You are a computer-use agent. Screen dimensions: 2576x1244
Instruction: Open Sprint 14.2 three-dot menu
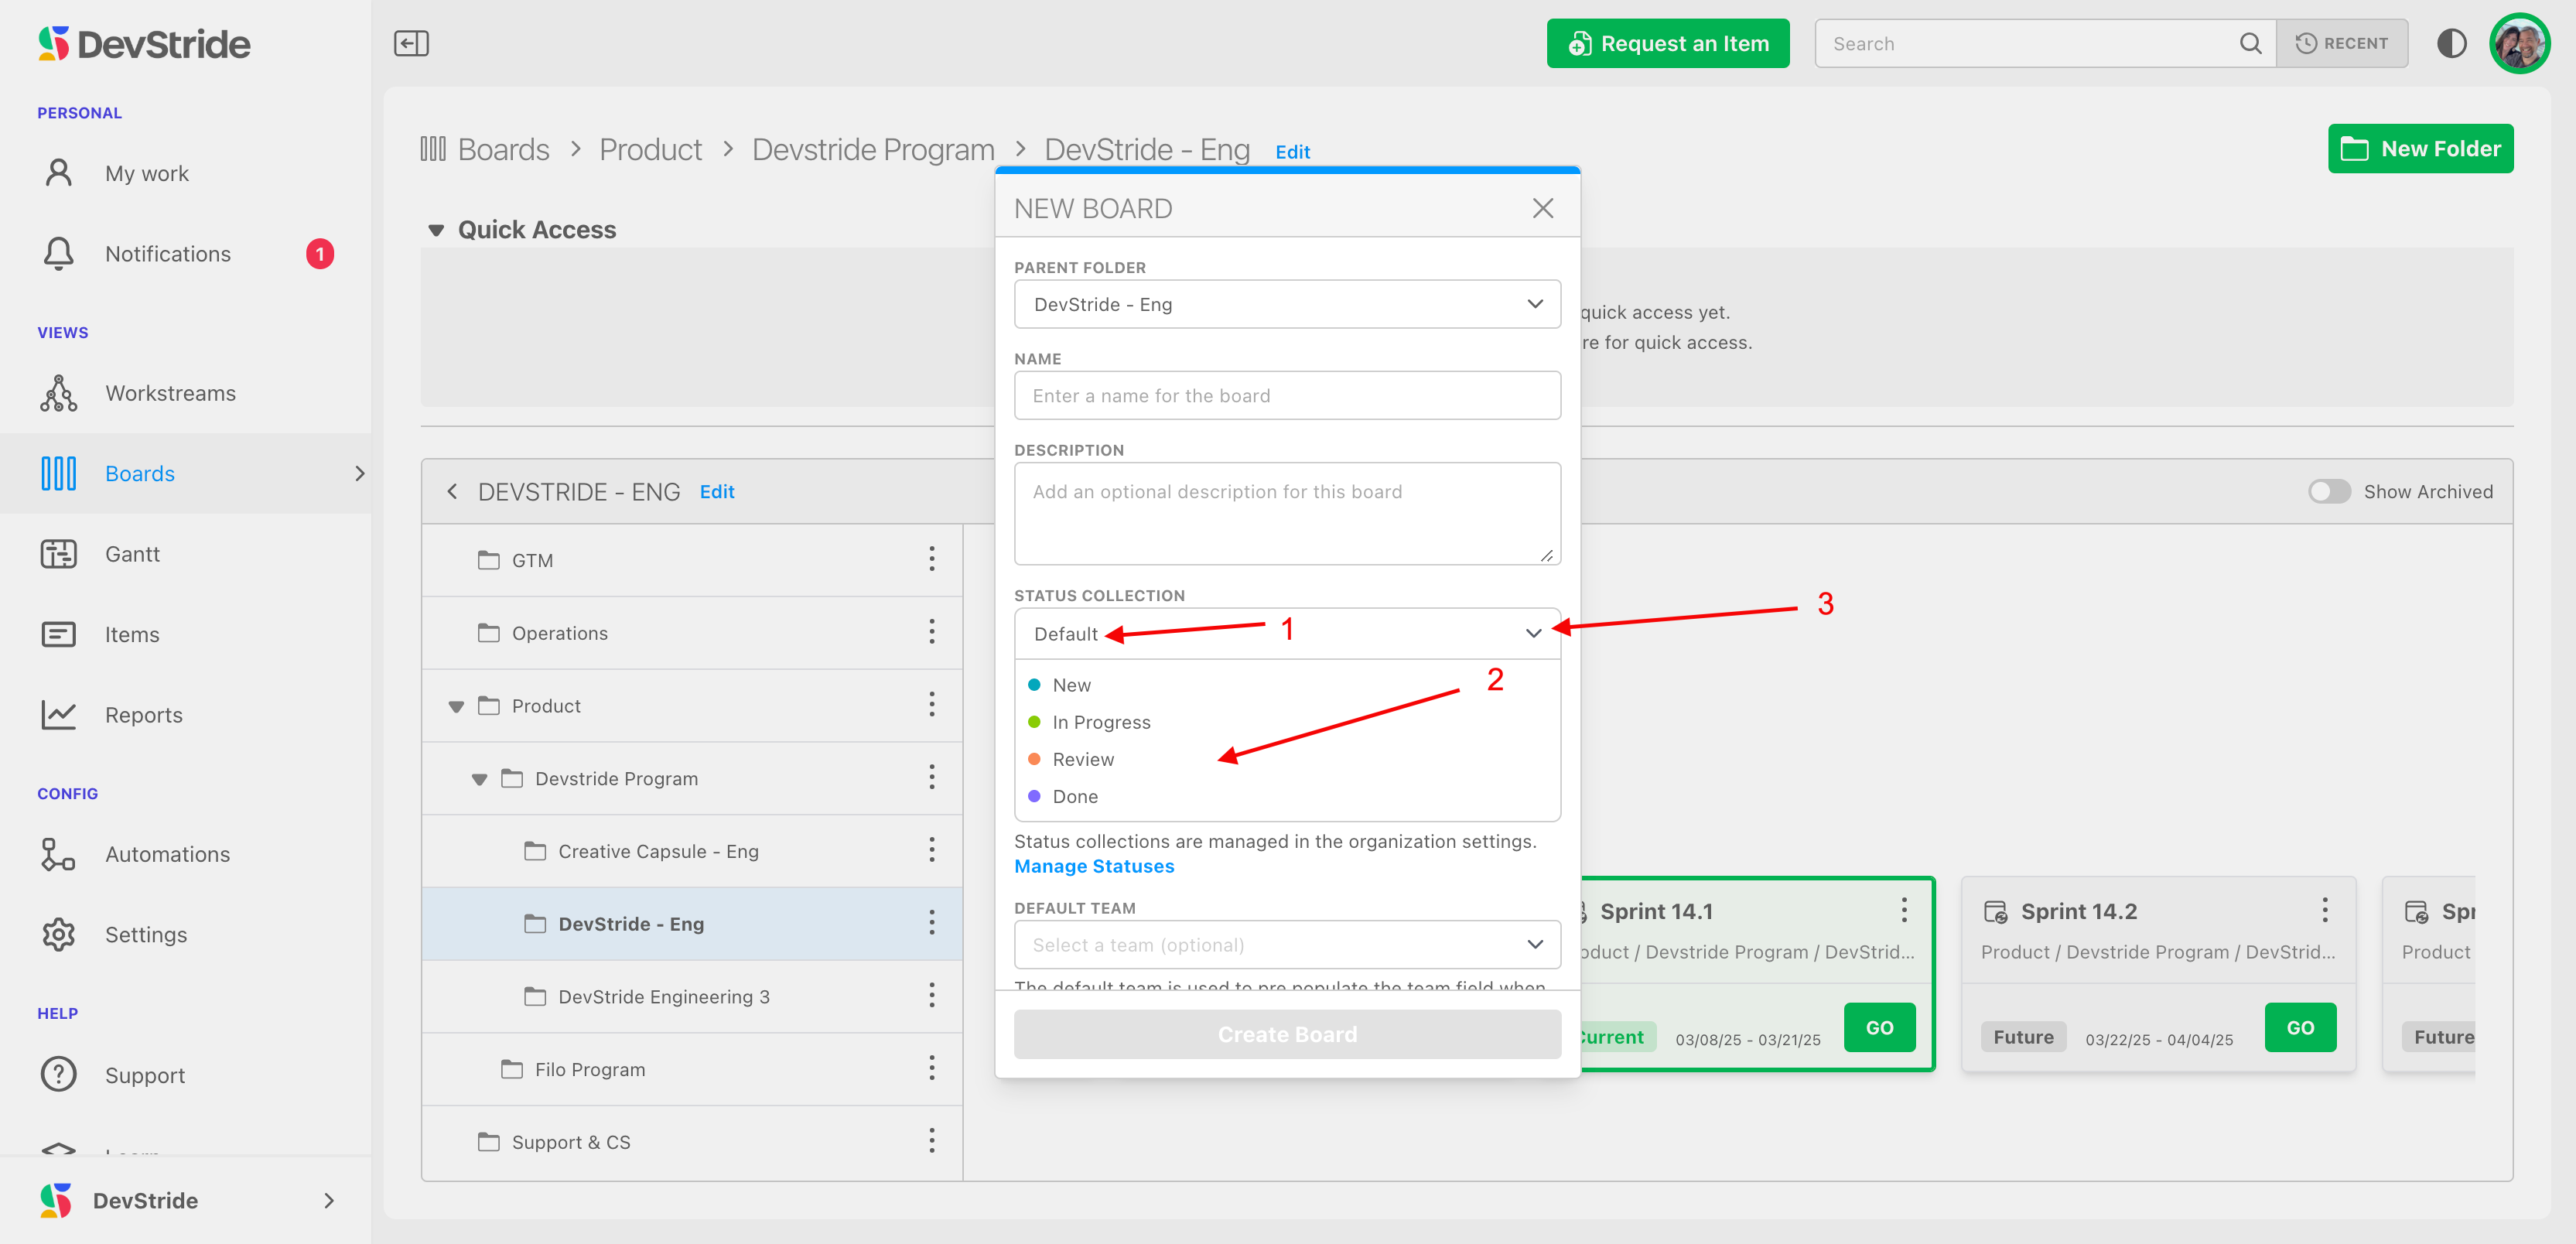2325,910
